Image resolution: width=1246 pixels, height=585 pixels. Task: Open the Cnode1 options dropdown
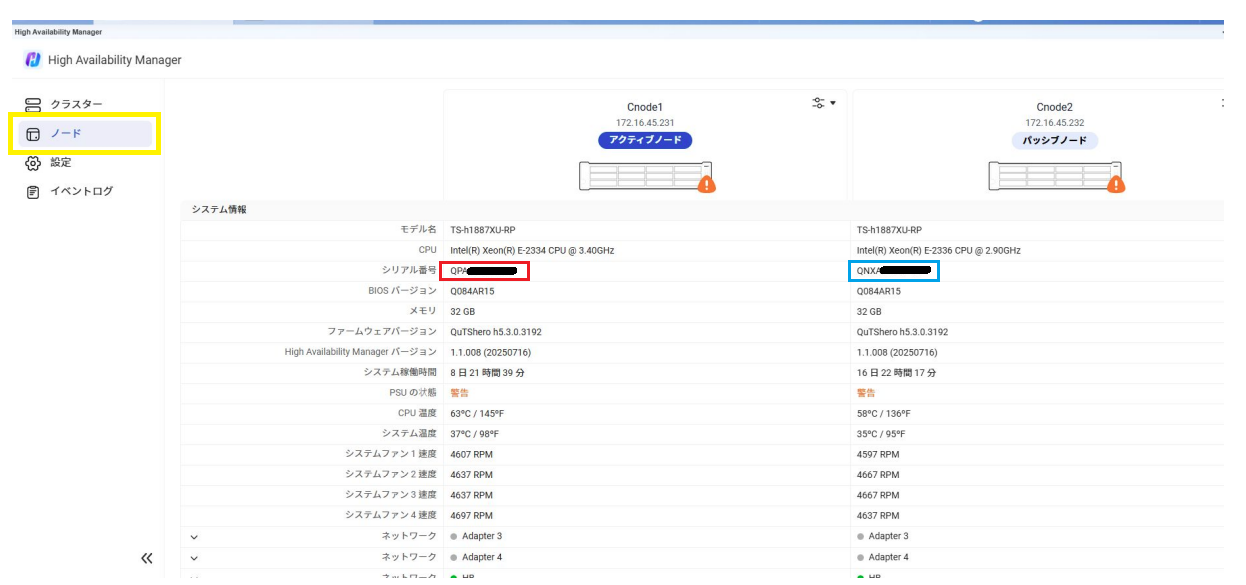pos(824,103)
